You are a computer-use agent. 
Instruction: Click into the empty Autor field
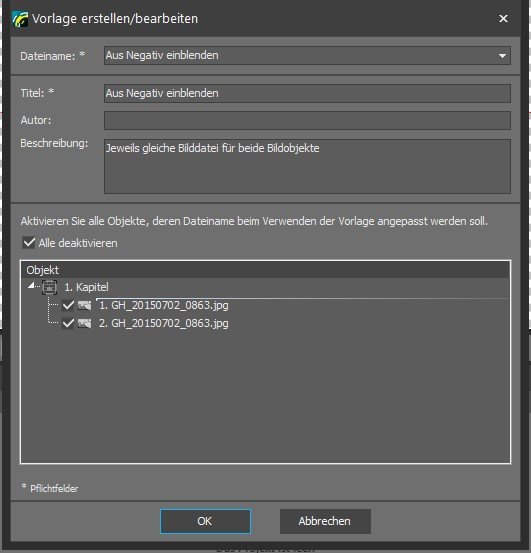tap(307, 121)
